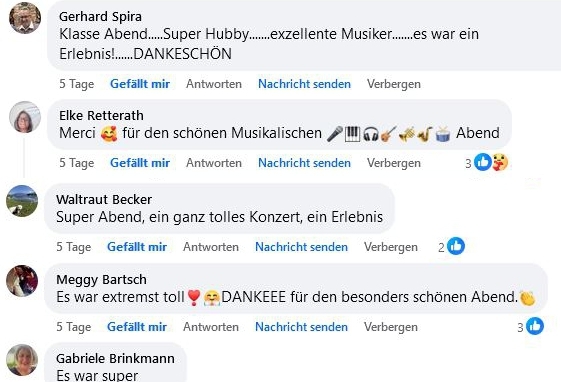Click the 5 Tage timestamp on Gerhard Spira's comment
561x382 pixels.
pos(77,84)
